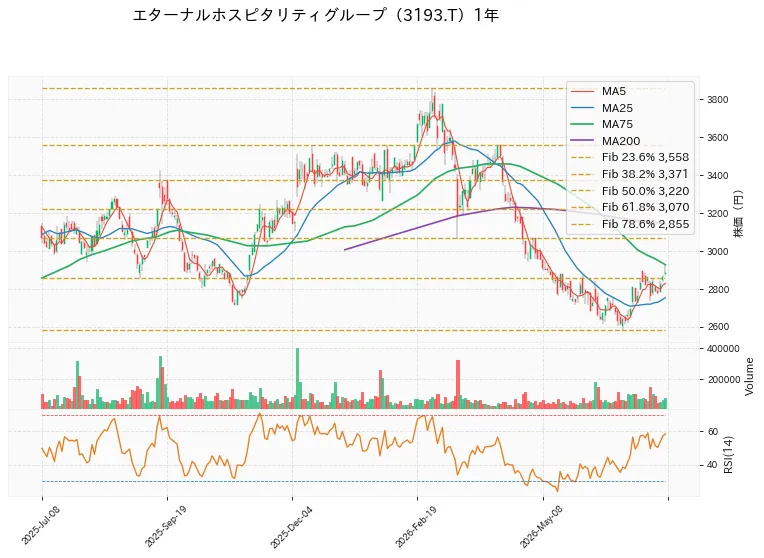Click the 2026-Feb-19 date axis label
Screen dimensions: 764x558
[416, 526]
